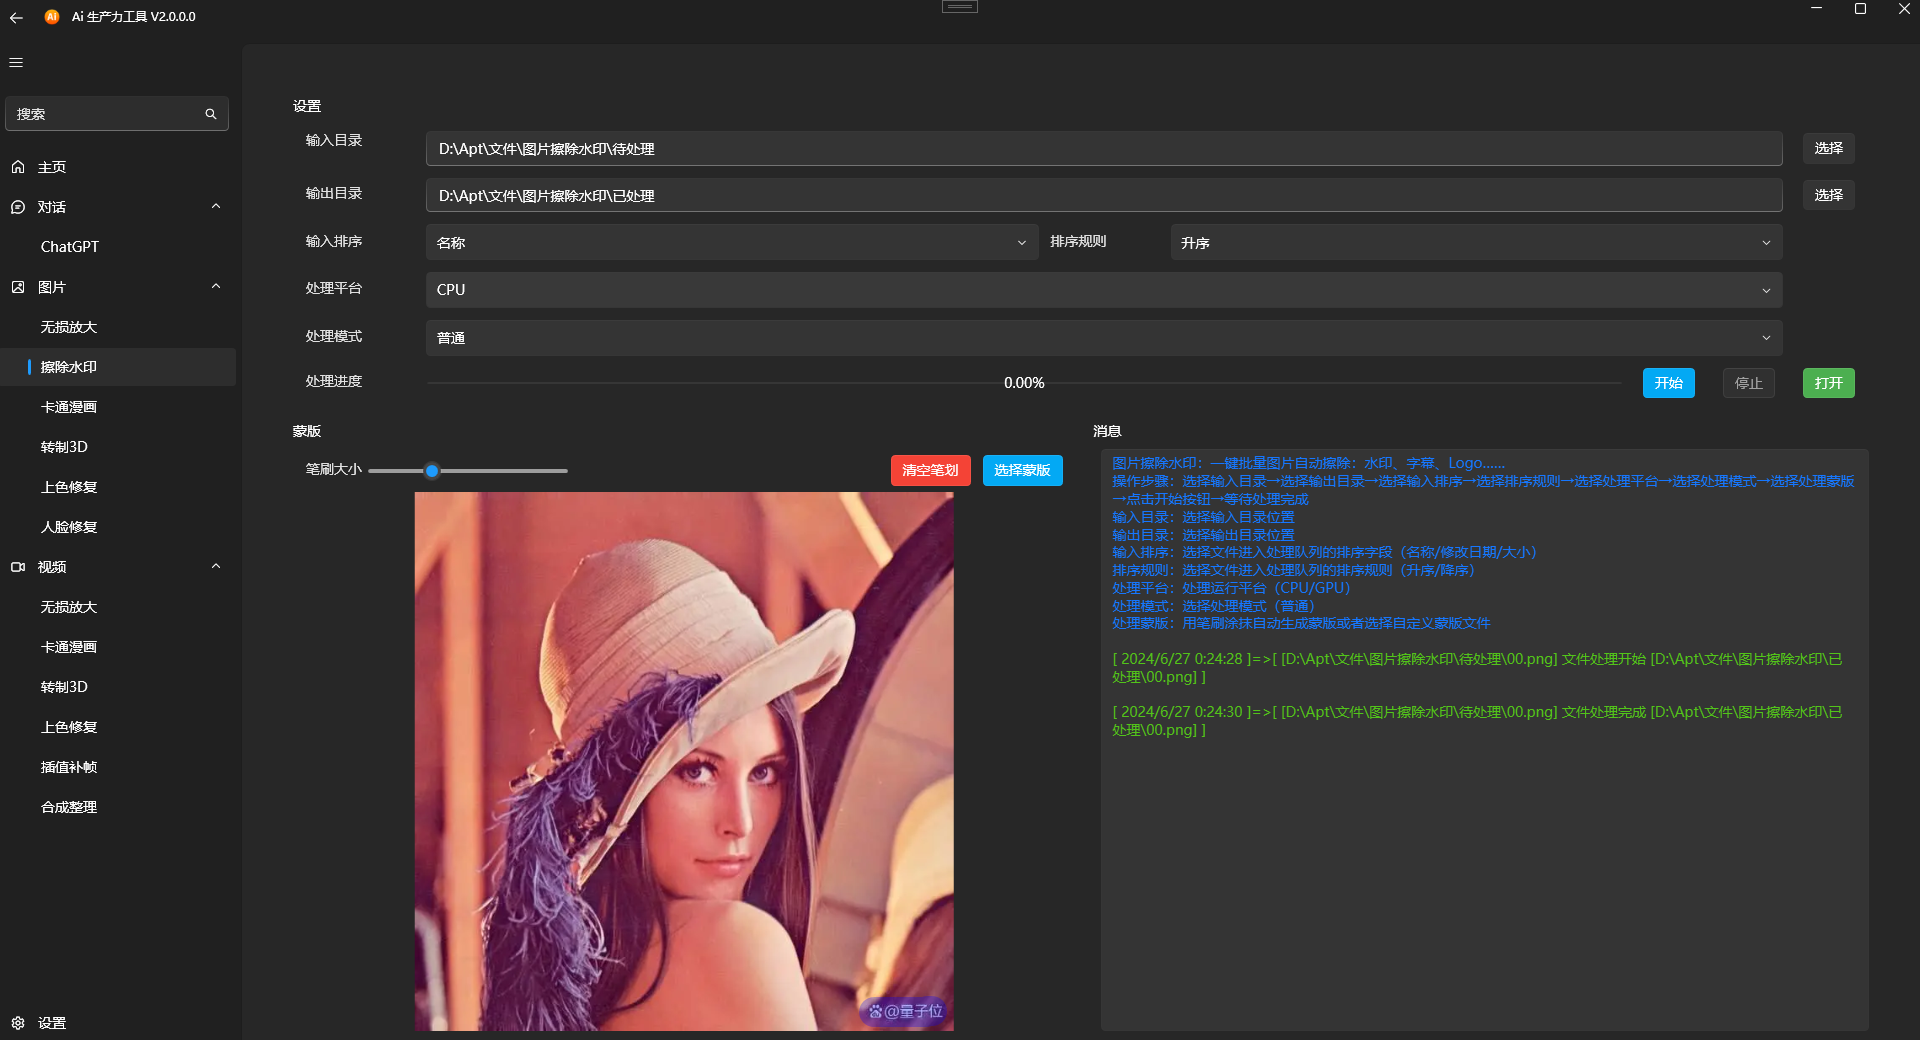Viewport: 1920px width, 1040px height.
Task: Click the mask preview image
Action: point(684,761)
